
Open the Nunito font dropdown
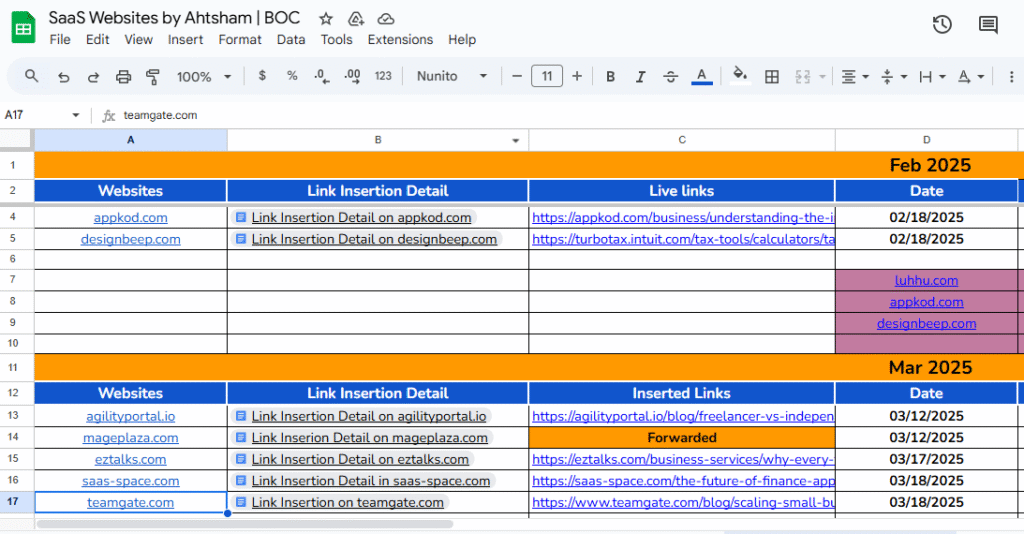[451, 76]
